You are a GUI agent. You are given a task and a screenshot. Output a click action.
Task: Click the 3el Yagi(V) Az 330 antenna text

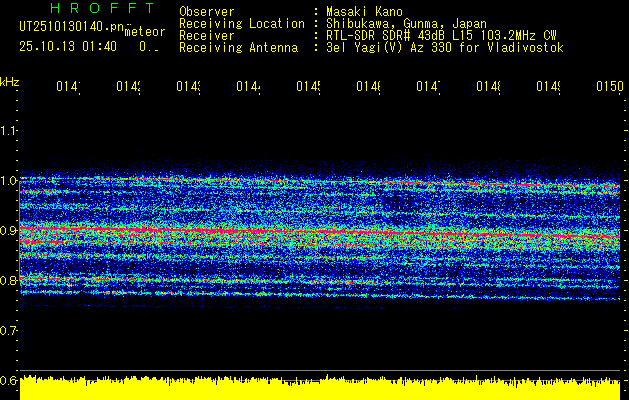pyautogui.click(x=445, y=48)
